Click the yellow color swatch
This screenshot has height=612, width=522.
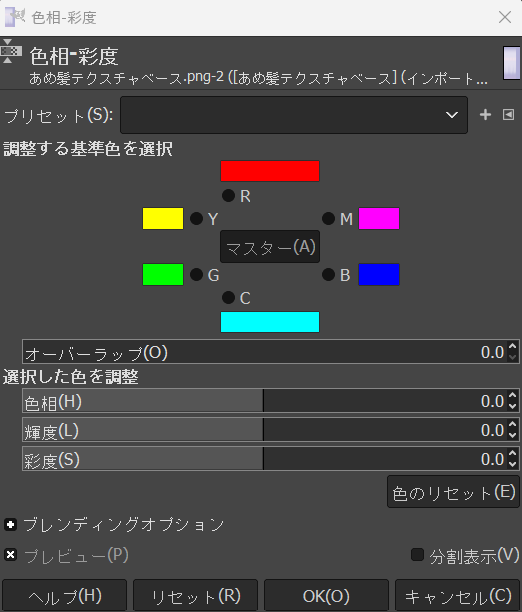(x=163, y=219)
